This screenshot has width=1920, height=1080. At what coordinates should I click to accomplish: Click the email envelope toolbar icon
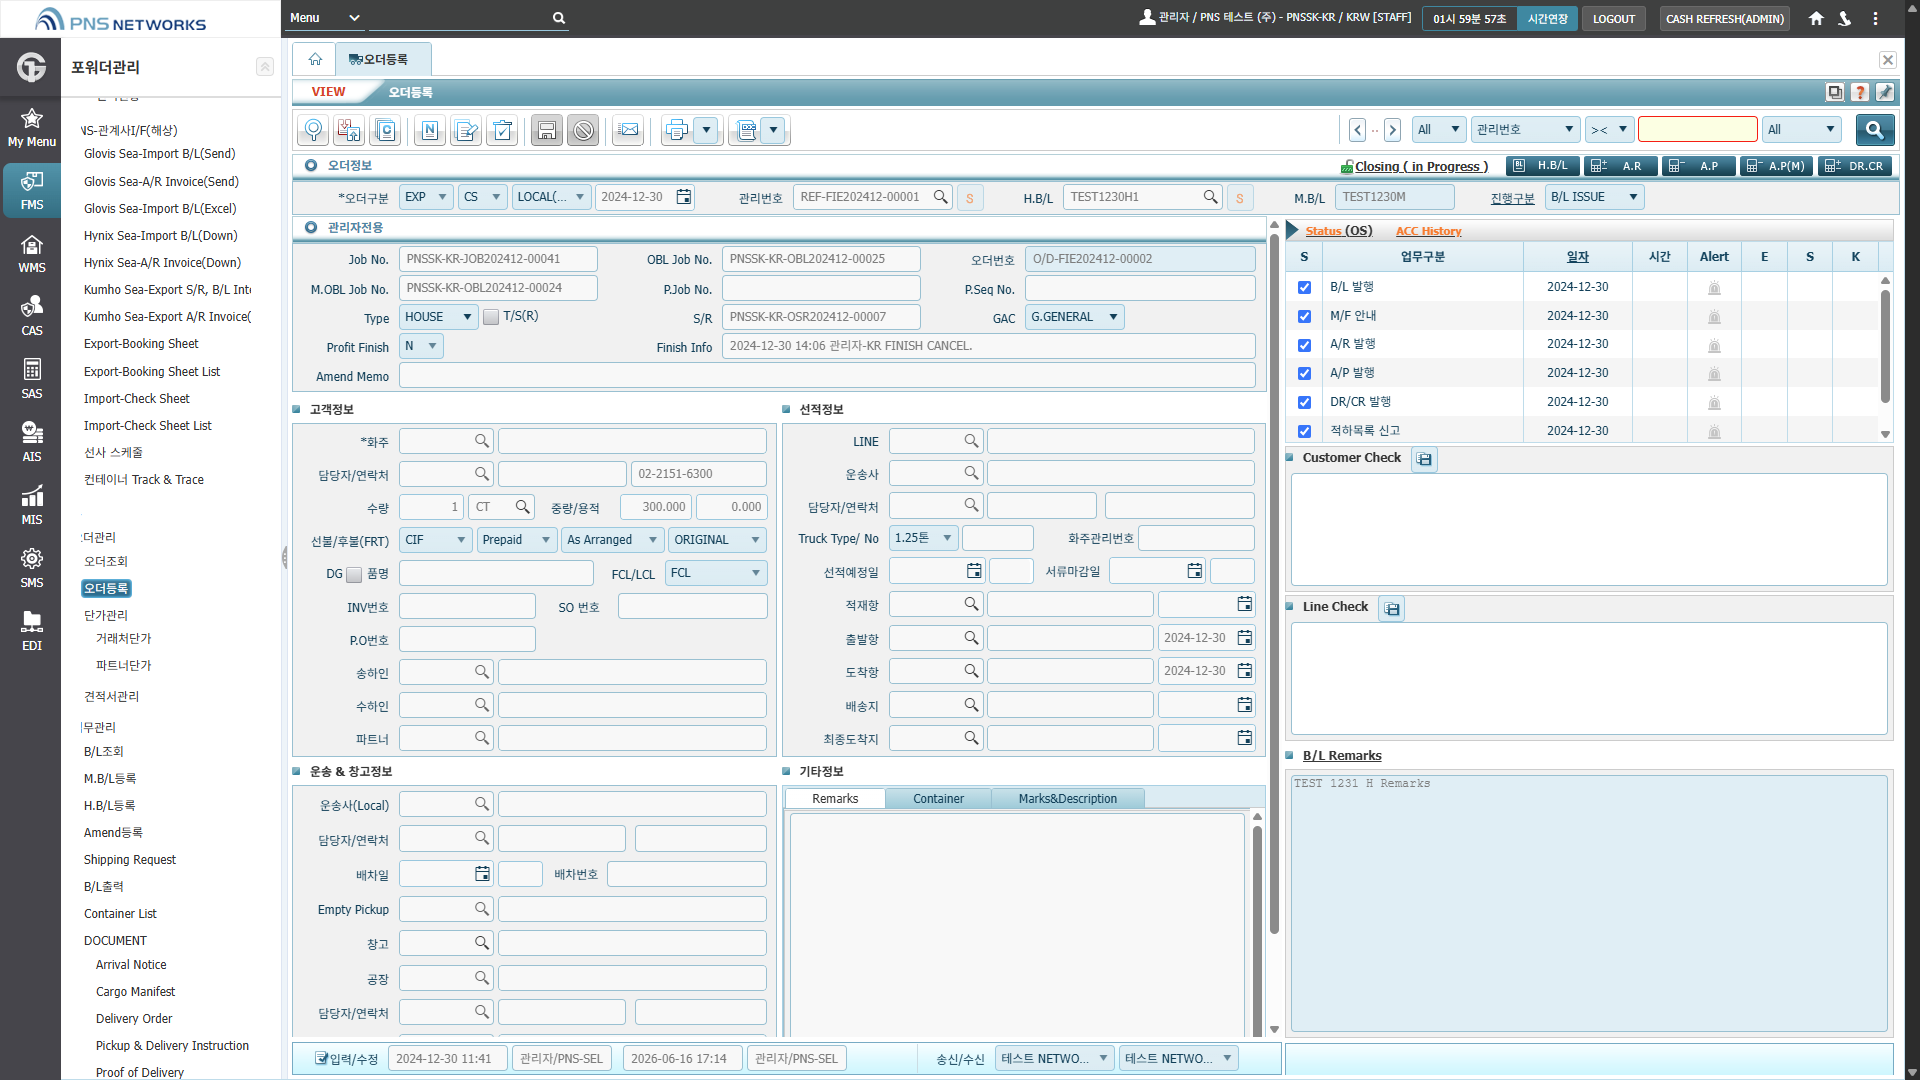(x=628, y=130)
